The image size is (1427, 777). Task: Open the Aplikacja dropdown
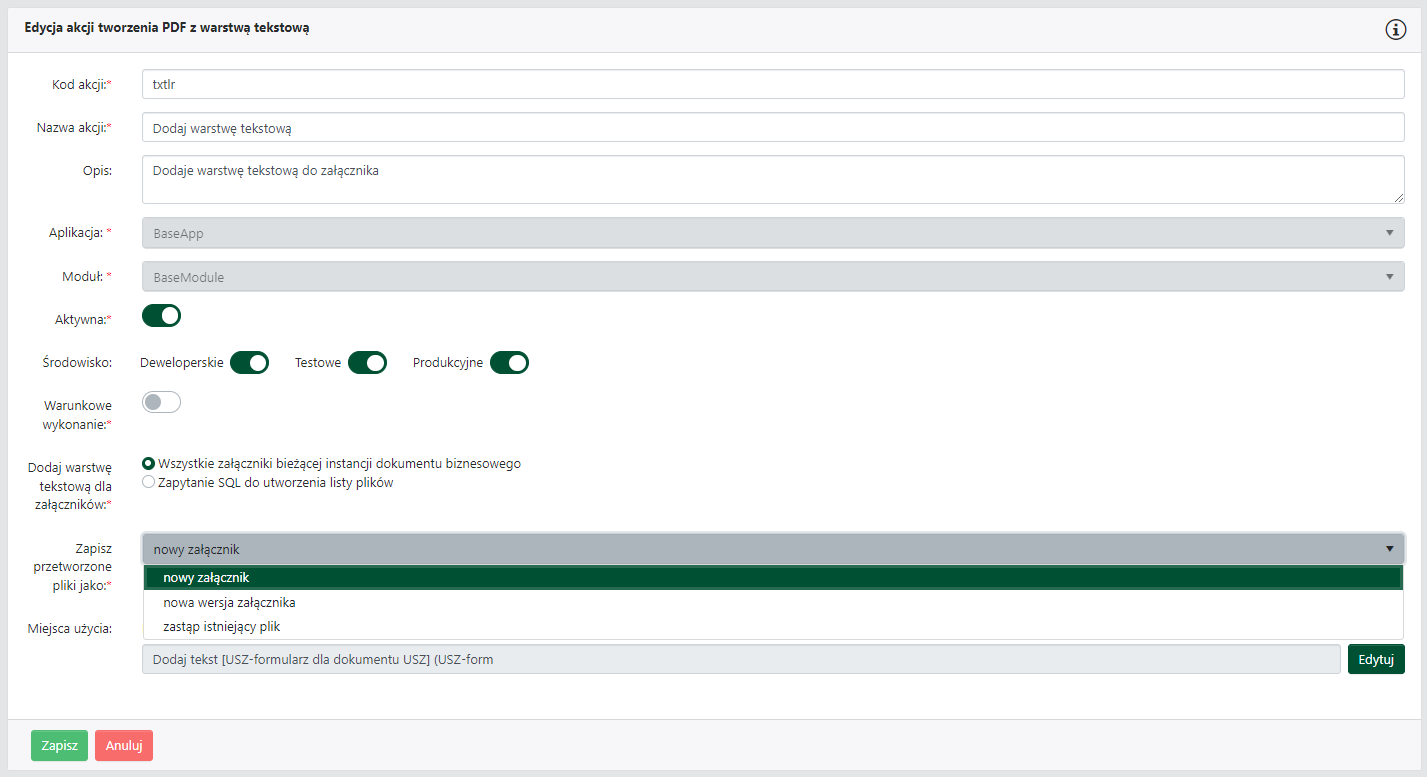772,233
